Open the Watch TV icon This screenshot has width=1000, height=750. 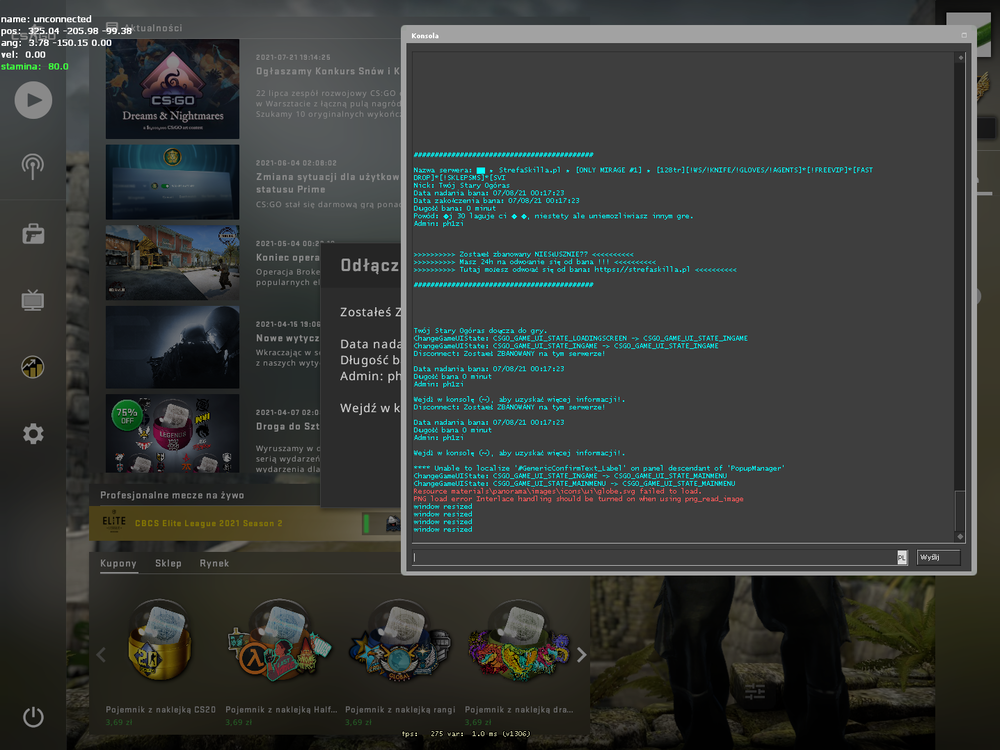click(33, 300)
